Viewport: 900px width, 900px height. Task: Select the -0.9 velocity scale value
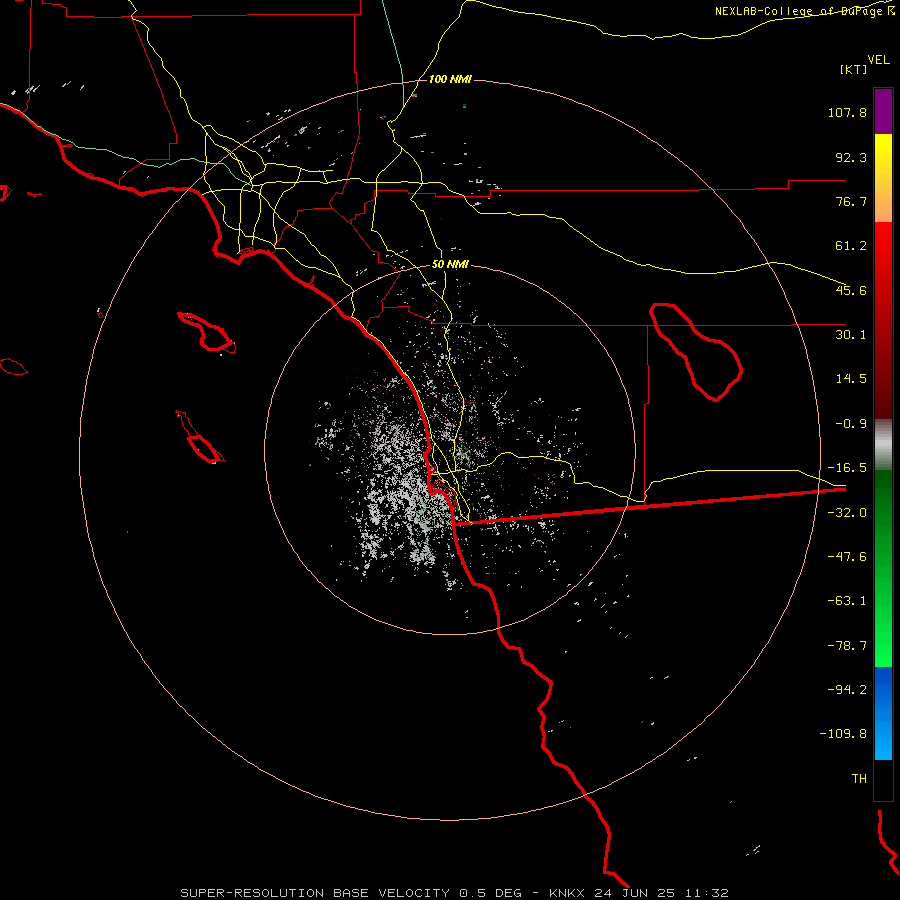click(851, 424)
